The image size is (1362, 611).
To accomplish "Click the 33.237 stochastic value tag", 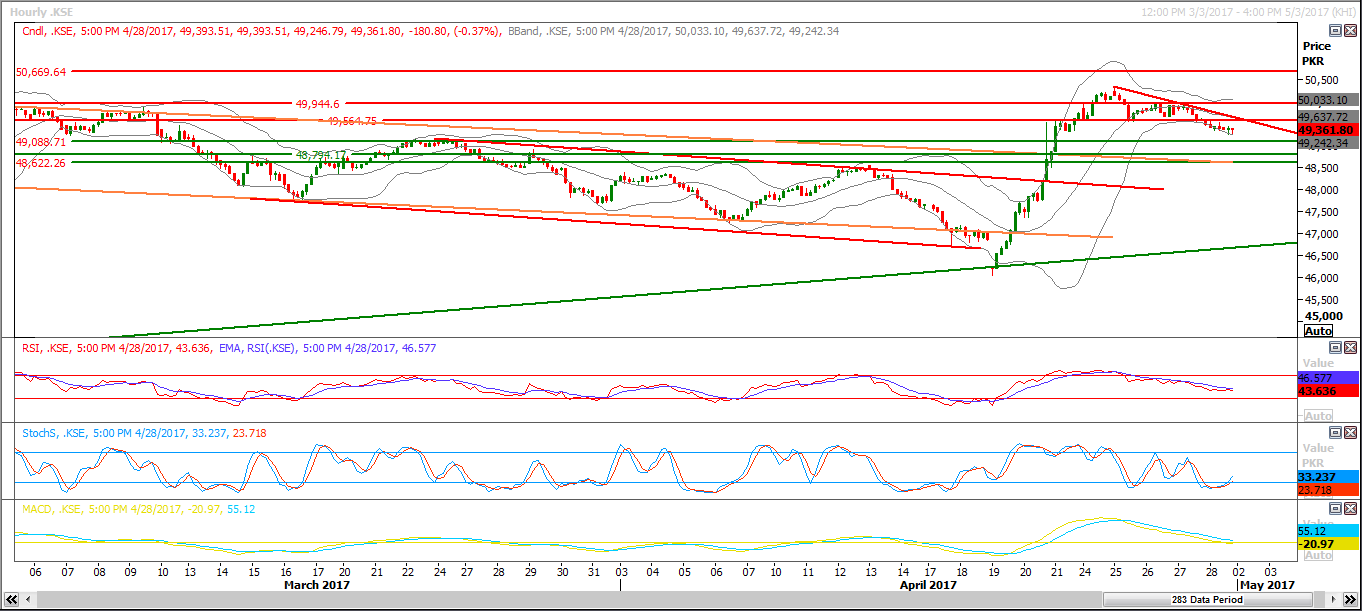I will point(1328,477).
